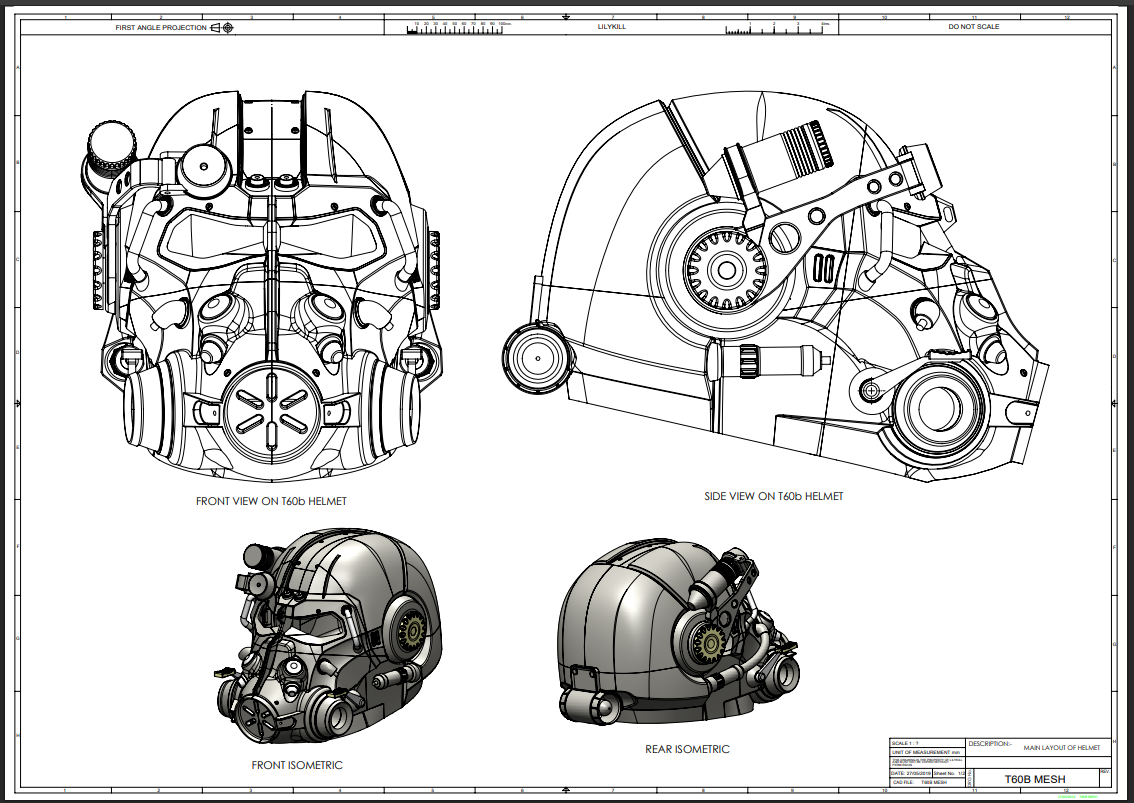Click the 'T60B MESH' drawing title
Image resolution: width=1134 pixels, height=803 pixels.
click(1035, 779)
